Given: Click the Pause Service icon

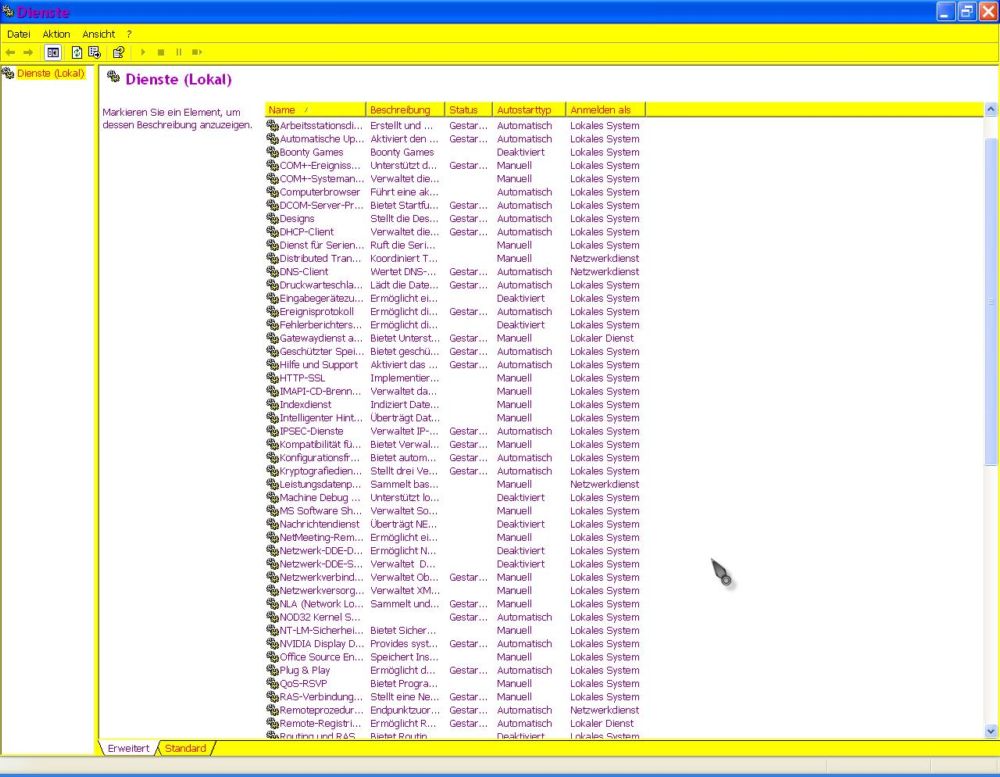Looking at the screenshot, I should (x=179, y=52).
